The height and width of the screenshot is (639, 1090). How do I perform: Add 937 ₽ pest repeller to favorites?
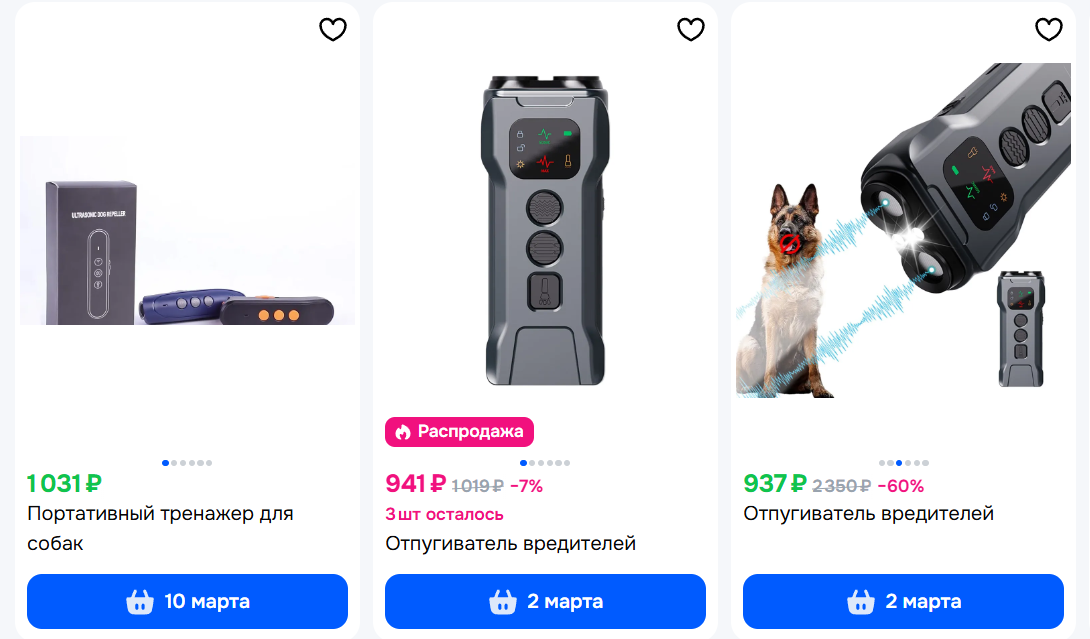[x=1048, y=29]
